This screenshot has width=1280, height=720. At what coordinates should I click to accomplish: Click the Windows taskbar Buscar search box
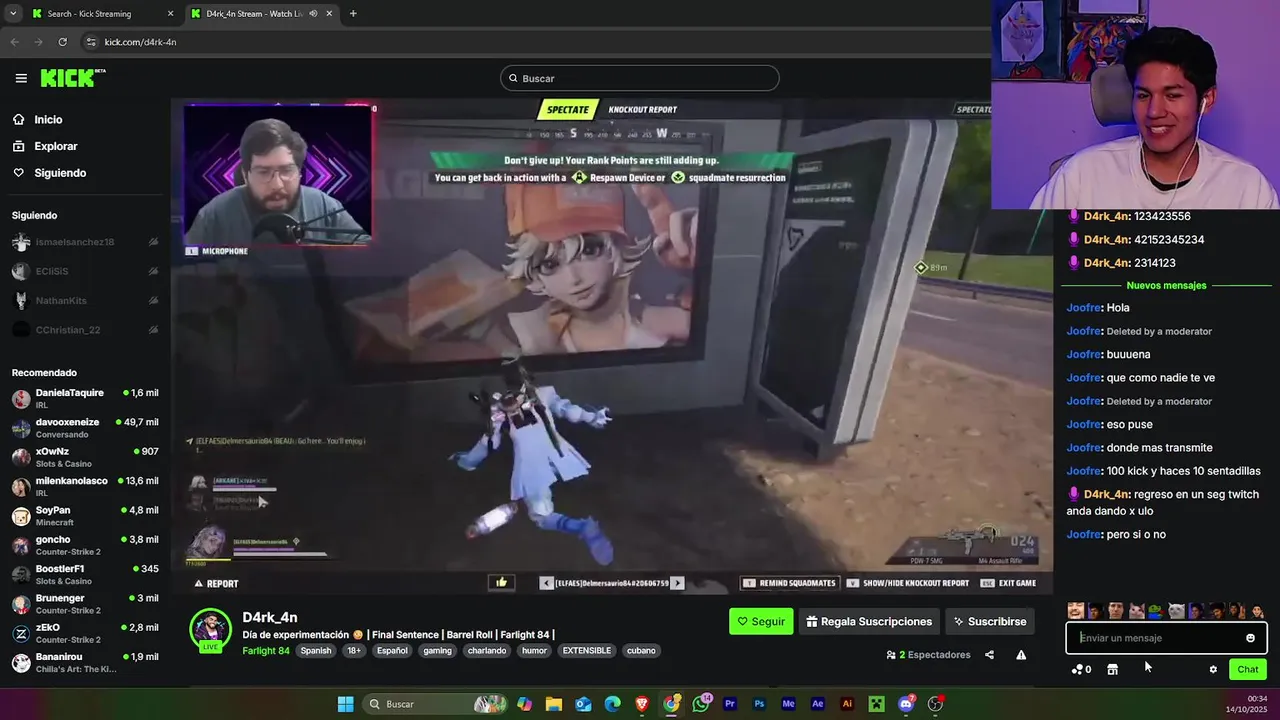[435, 704]
